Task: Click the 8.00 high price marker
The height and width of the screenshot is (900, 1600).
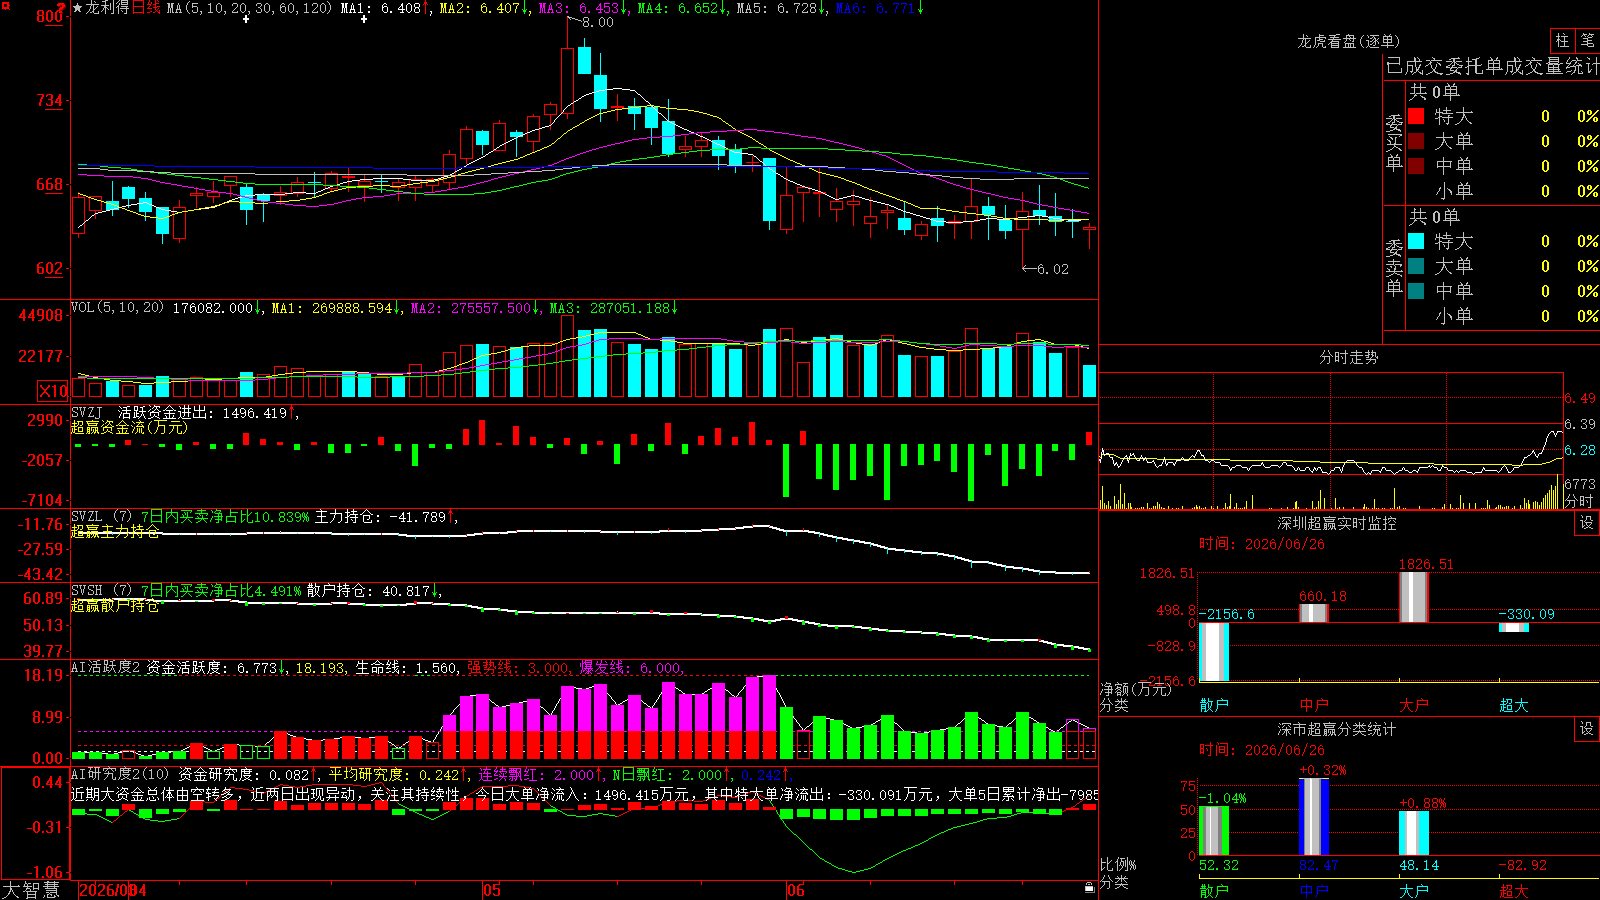Action: (x=598, y=22)
